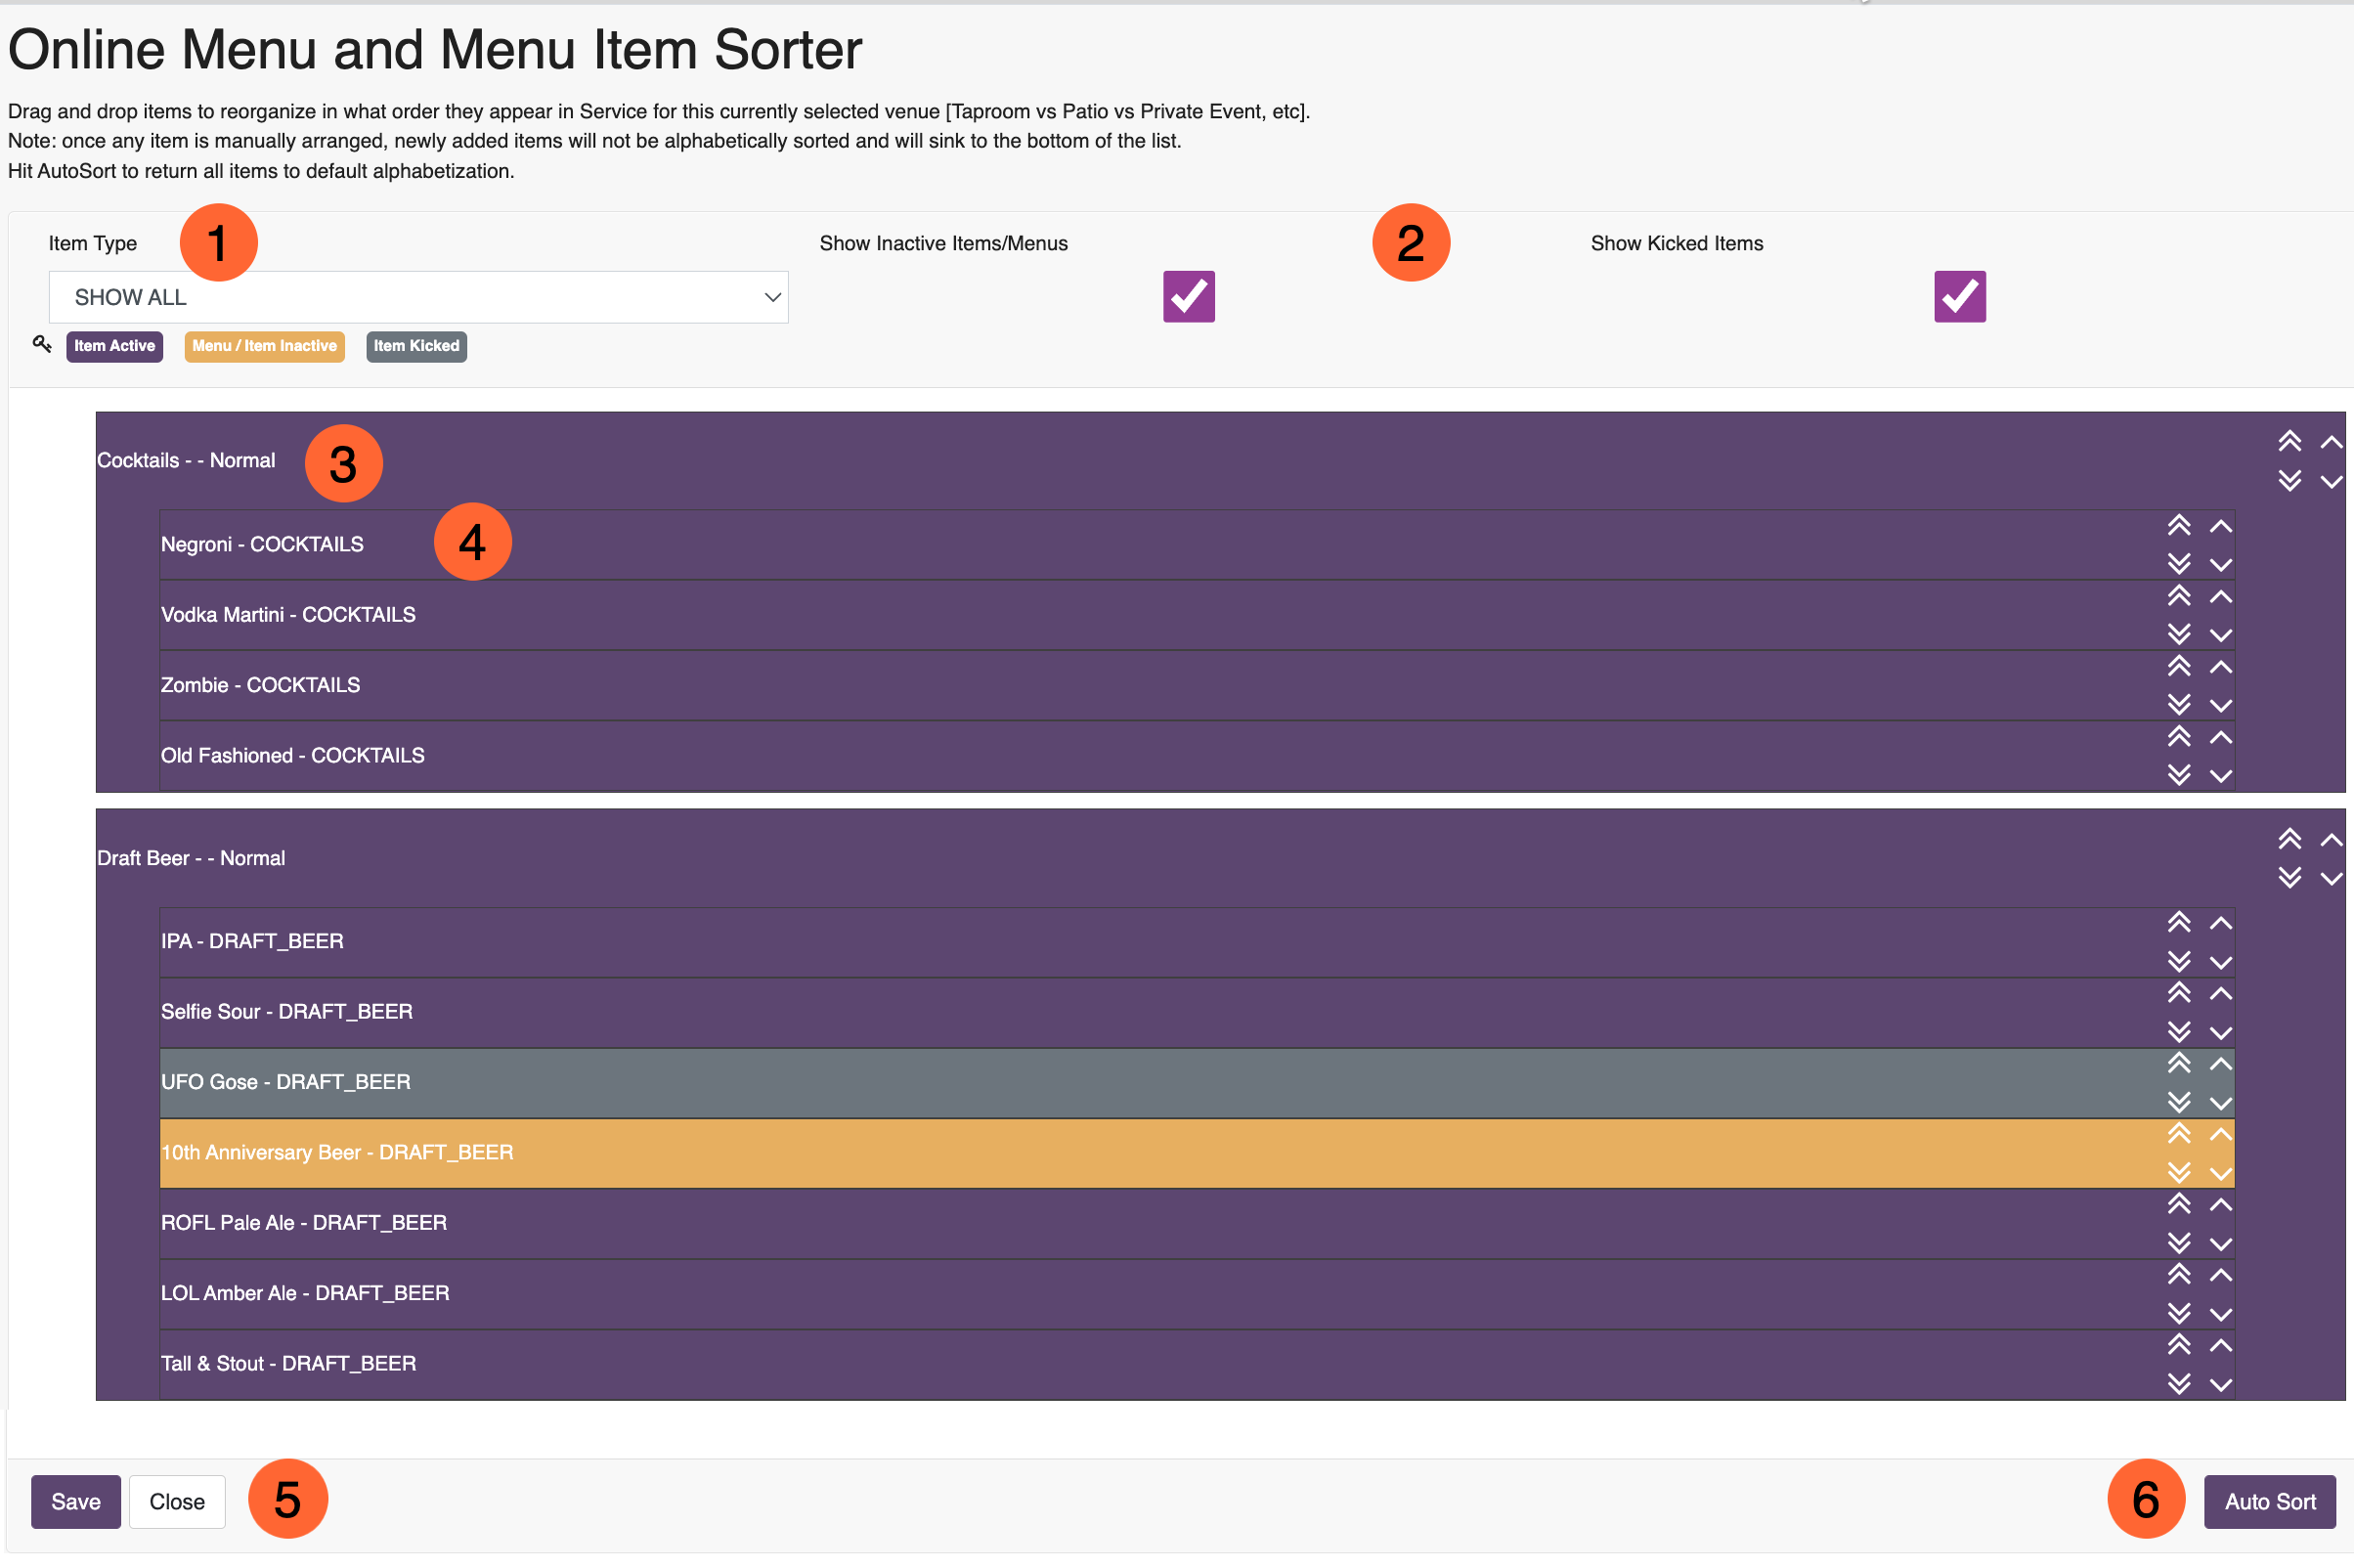
Task: Move Negroni down one position
Action: [2221, 565]
